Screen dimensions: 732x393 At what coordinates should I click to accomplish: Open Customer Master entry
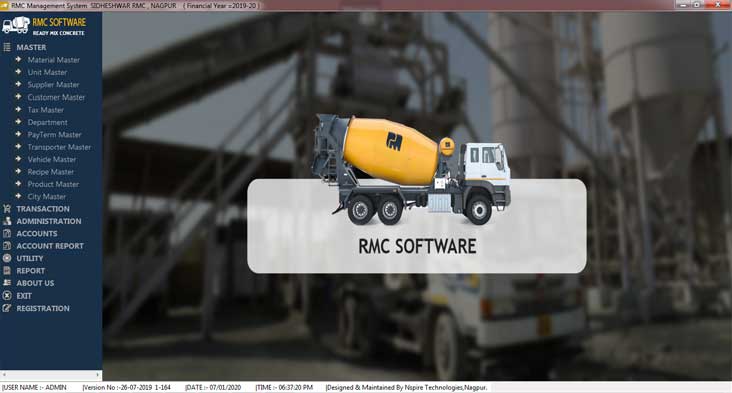coord(56,97)
